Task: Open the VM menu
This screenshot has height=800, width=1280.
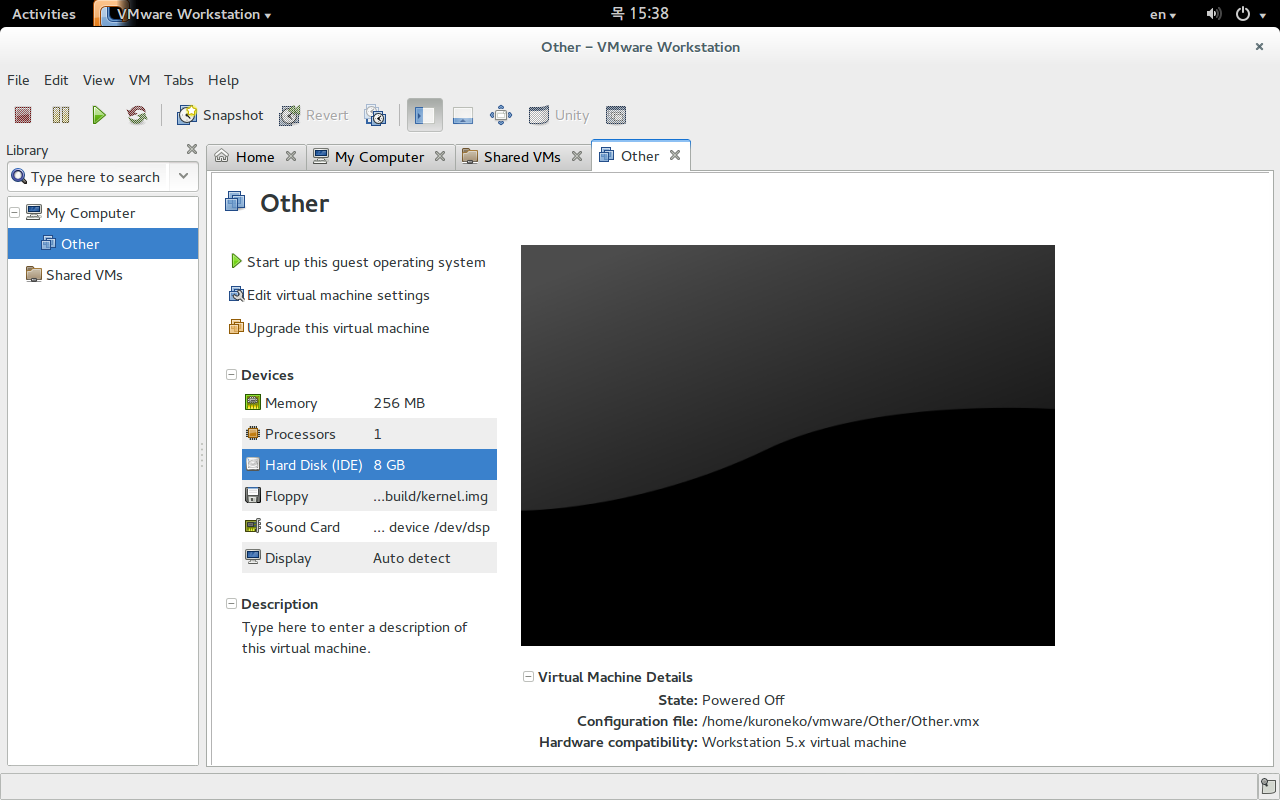Action: (x=139, y=80)
